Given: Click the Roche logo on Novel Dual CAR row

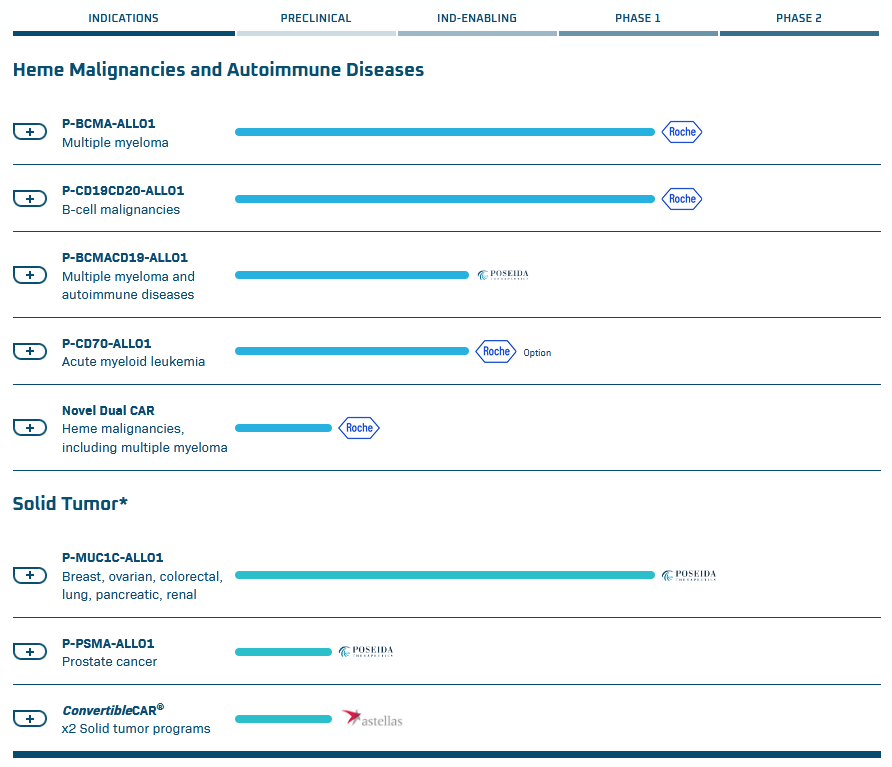Looking at the screenshot, I should pos(359,428).
